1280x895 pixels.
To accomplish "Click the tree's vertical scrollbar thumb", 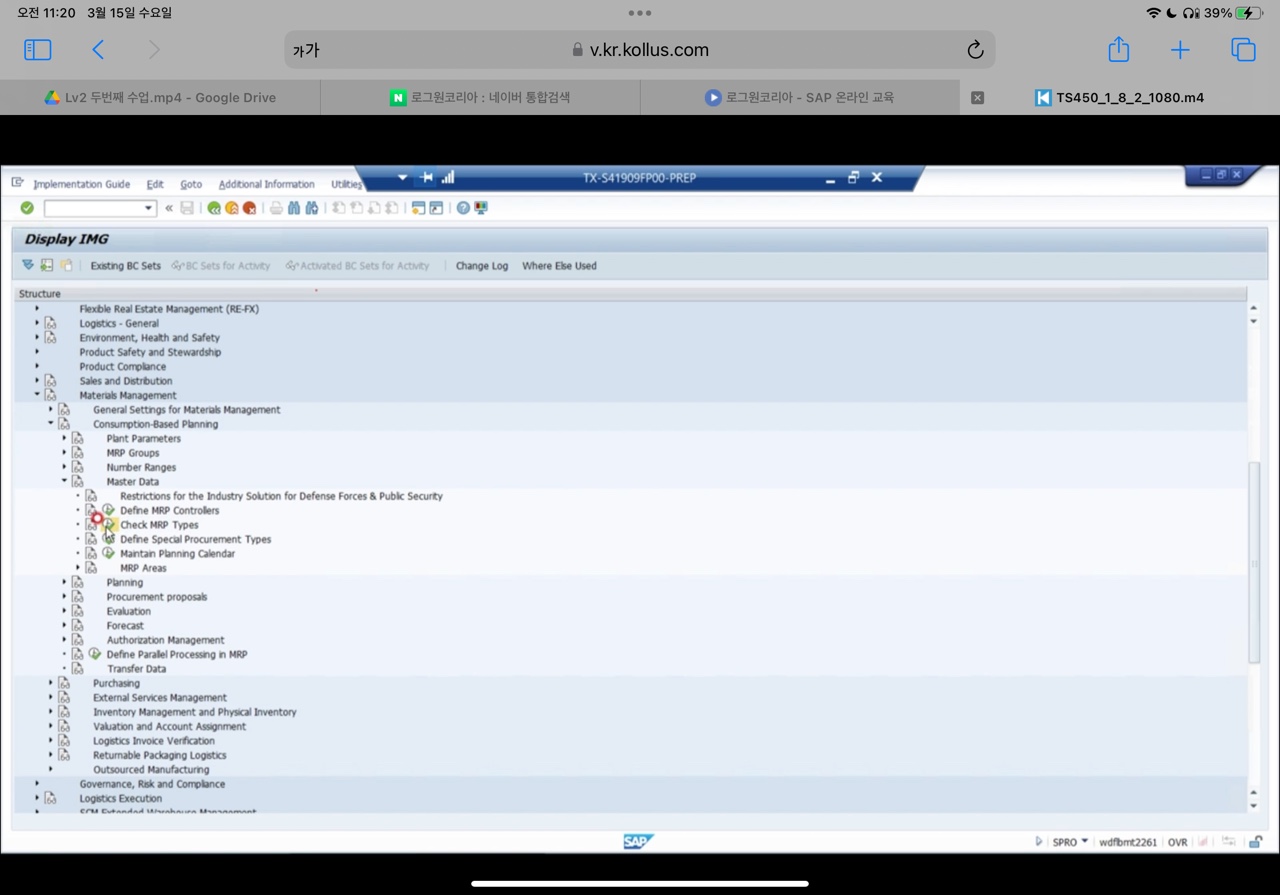I will (x=1254, y=561).
